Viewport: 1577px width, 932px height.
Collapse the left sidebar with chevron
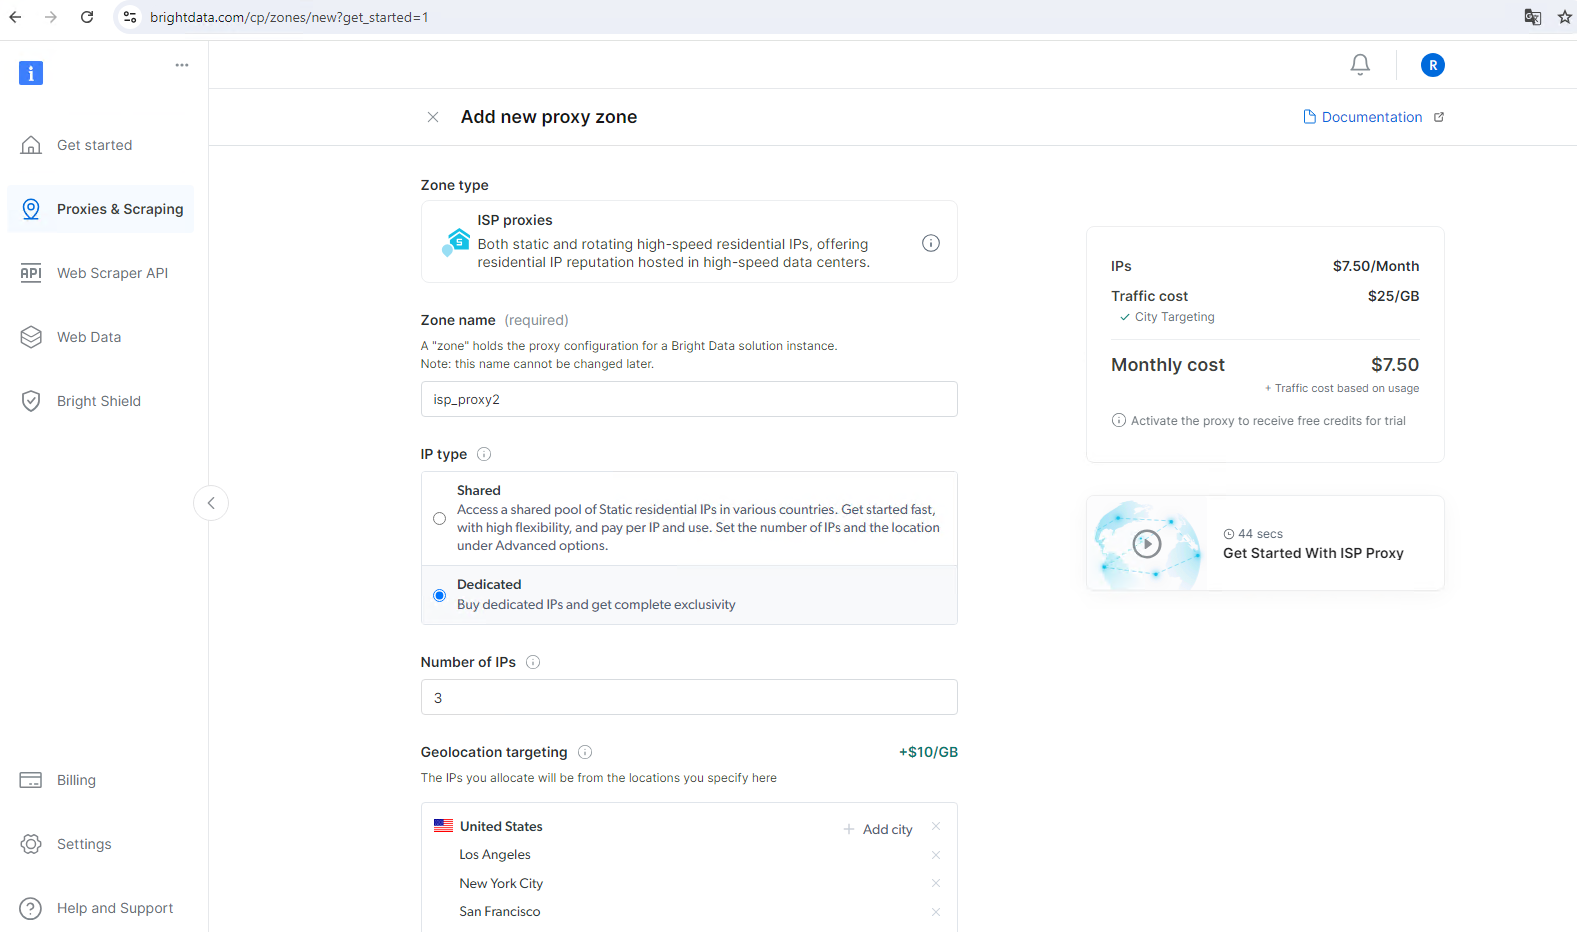(x=211, y=503)
